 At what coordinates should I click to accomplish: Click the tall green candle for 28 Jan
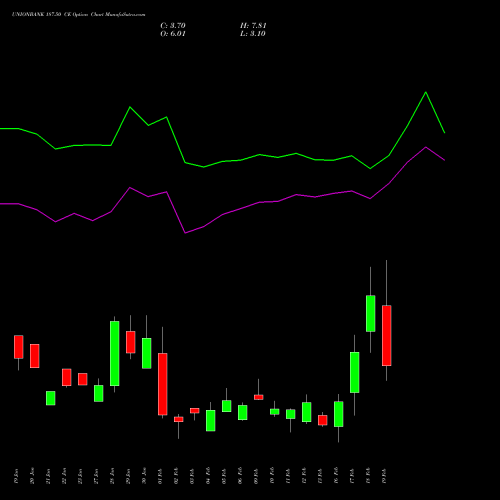[x=115, y=353]
